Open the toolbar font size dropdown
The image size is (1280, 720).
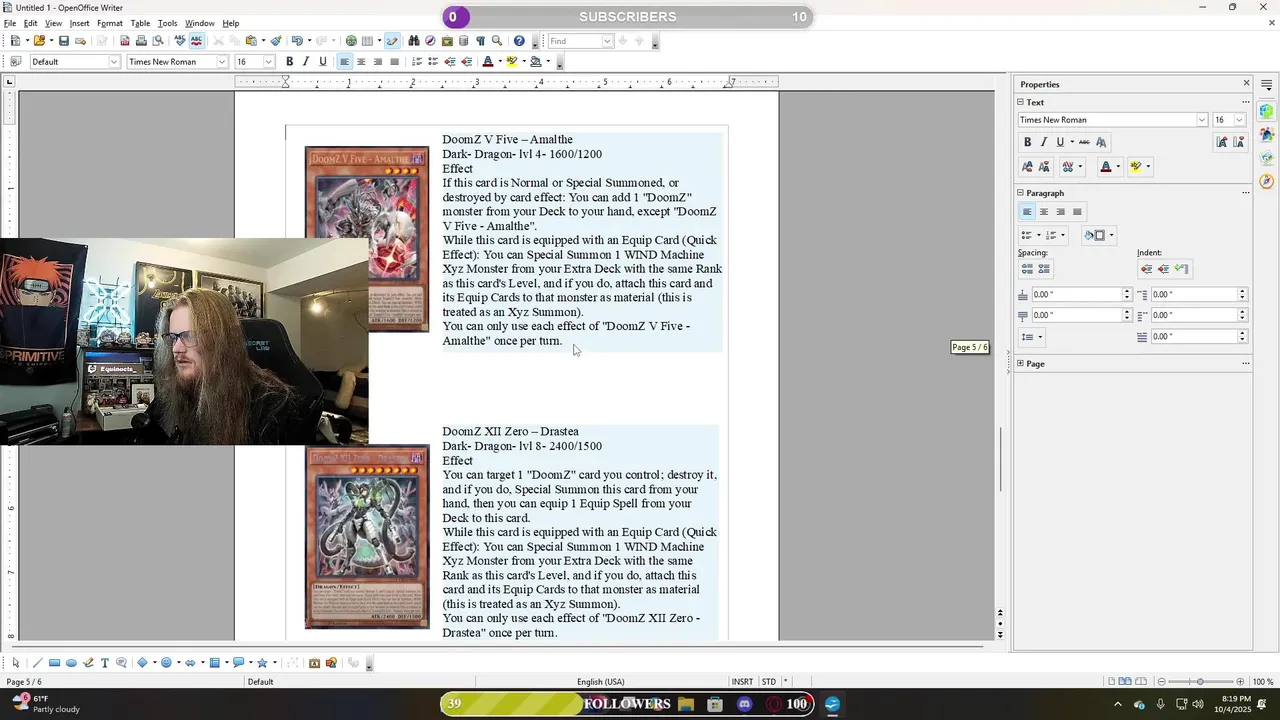click(x=268, y=62)
